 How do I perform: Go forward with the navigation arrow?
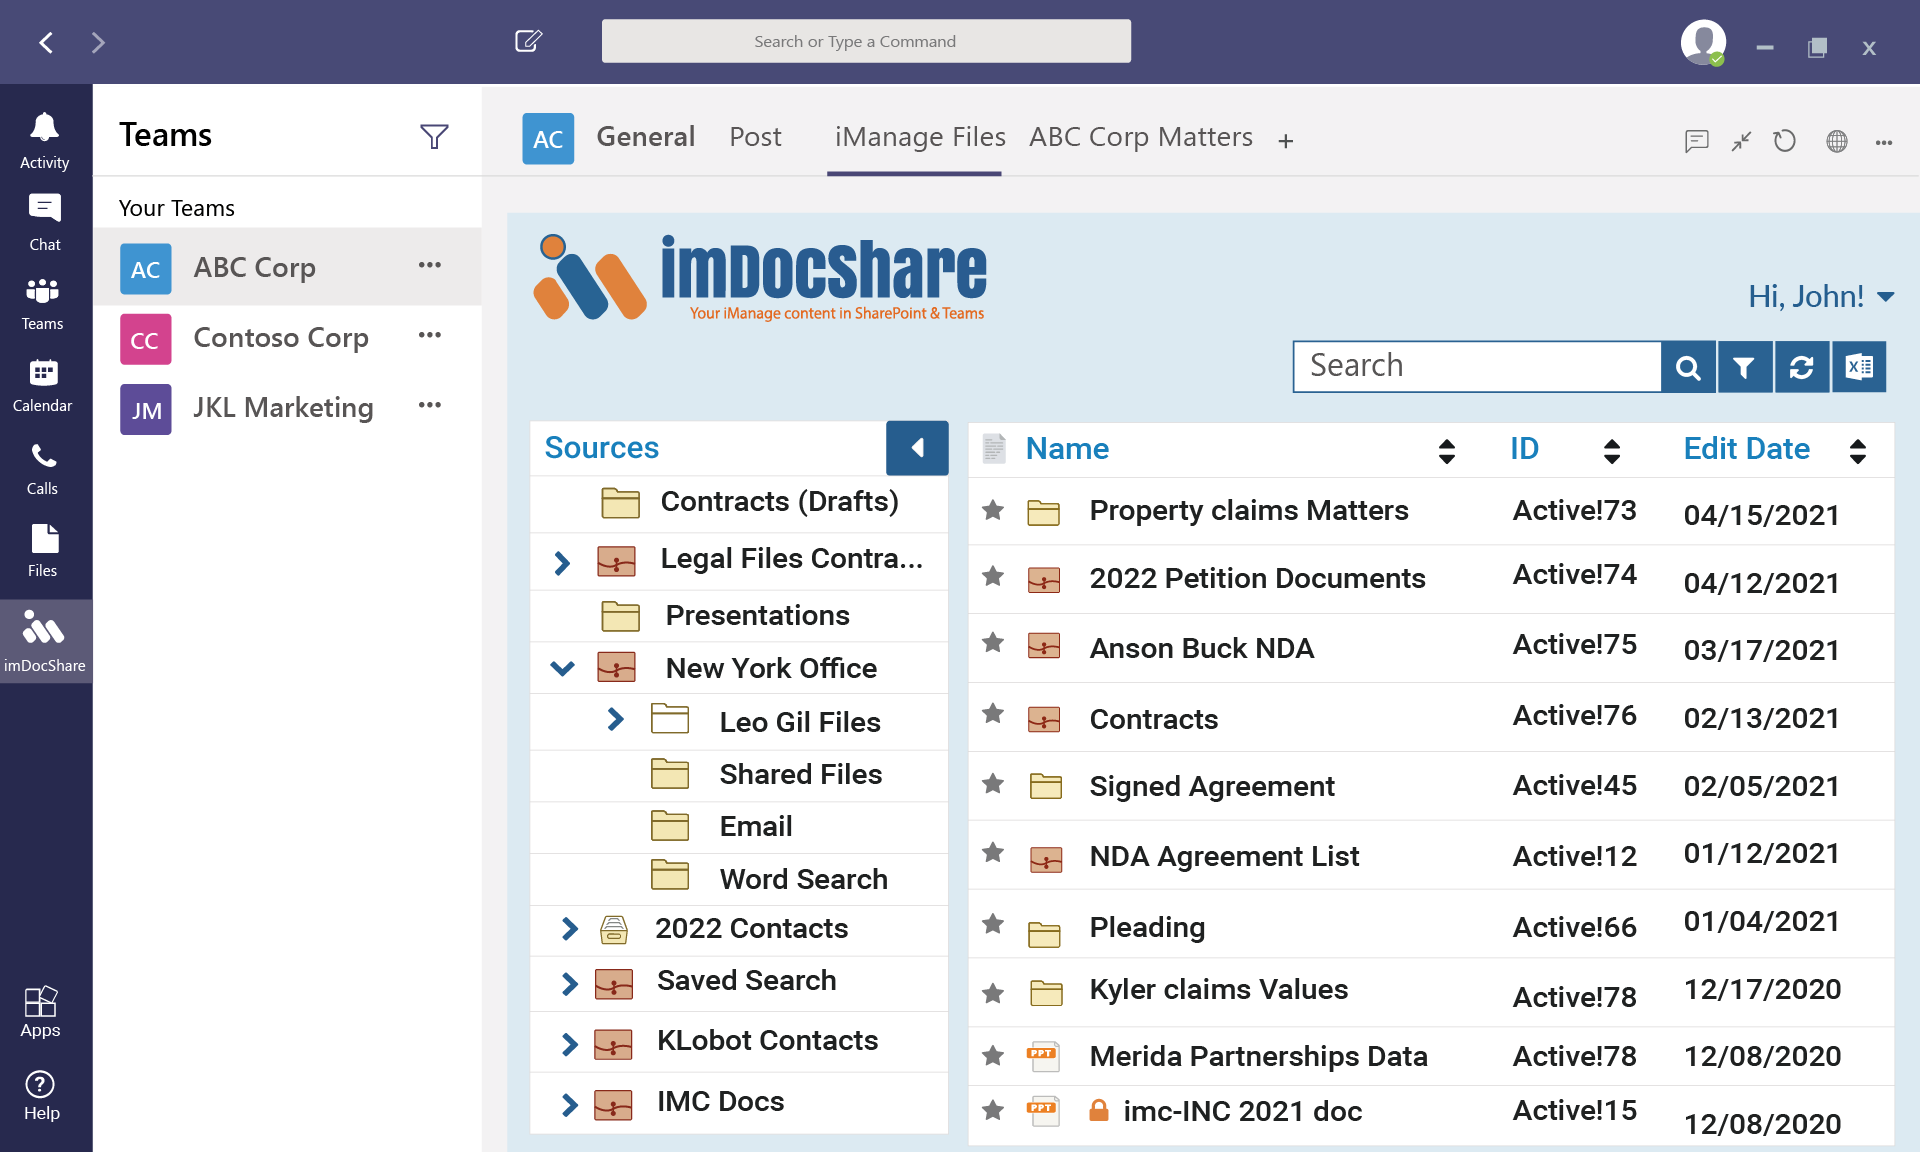[98, 42]
